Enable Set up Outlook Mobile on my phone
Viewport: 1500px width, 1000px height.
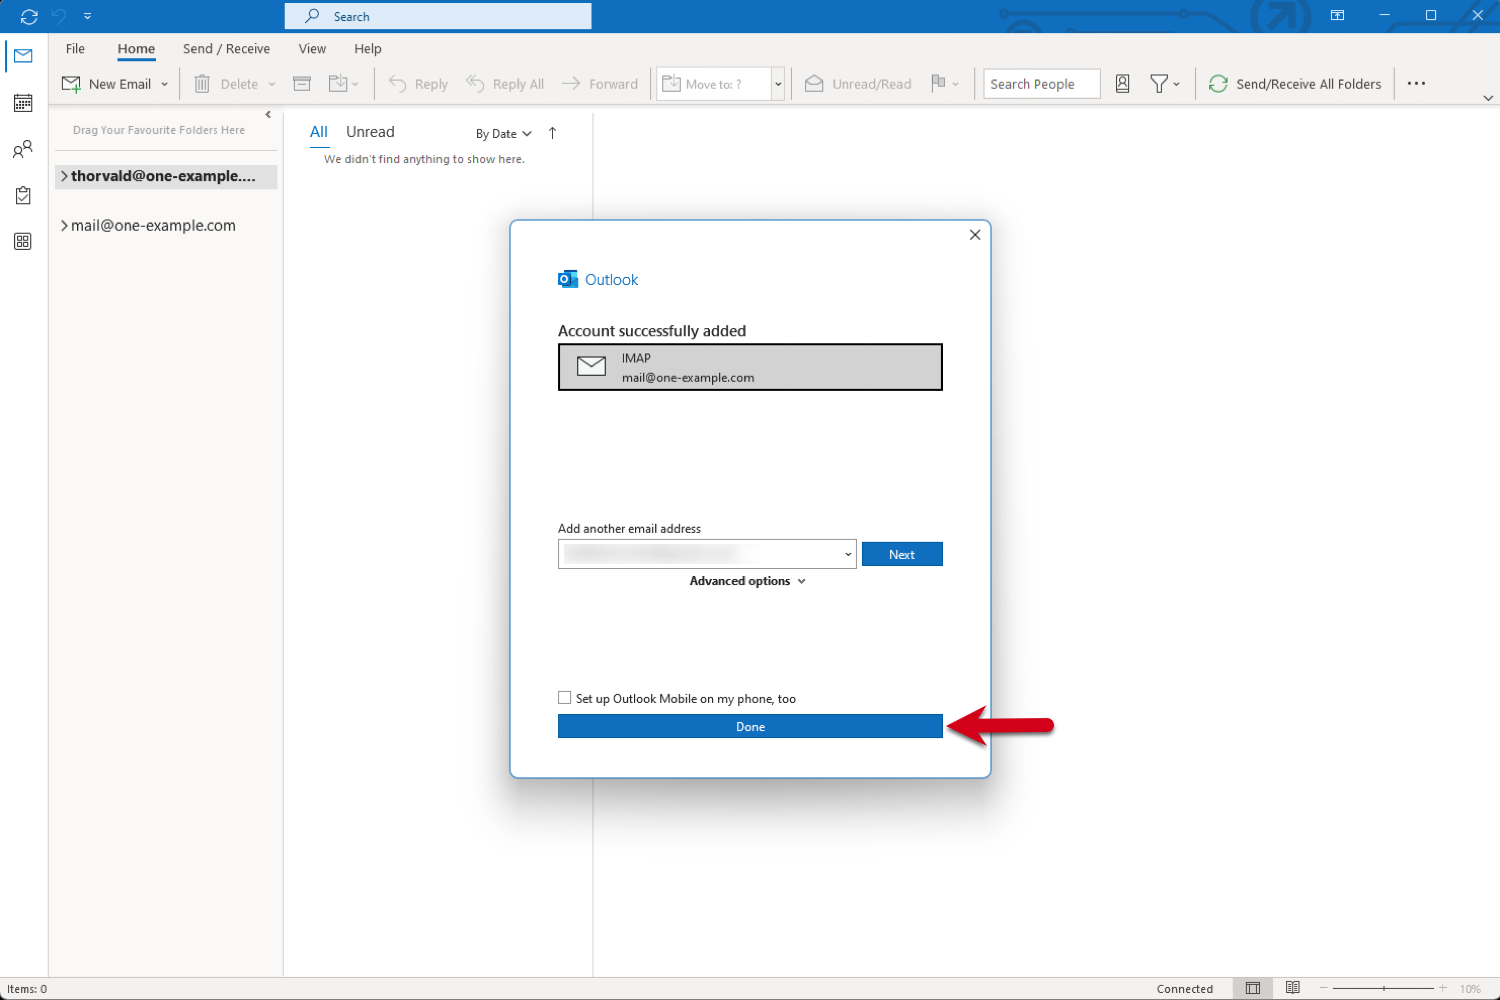tap(565, 698)
